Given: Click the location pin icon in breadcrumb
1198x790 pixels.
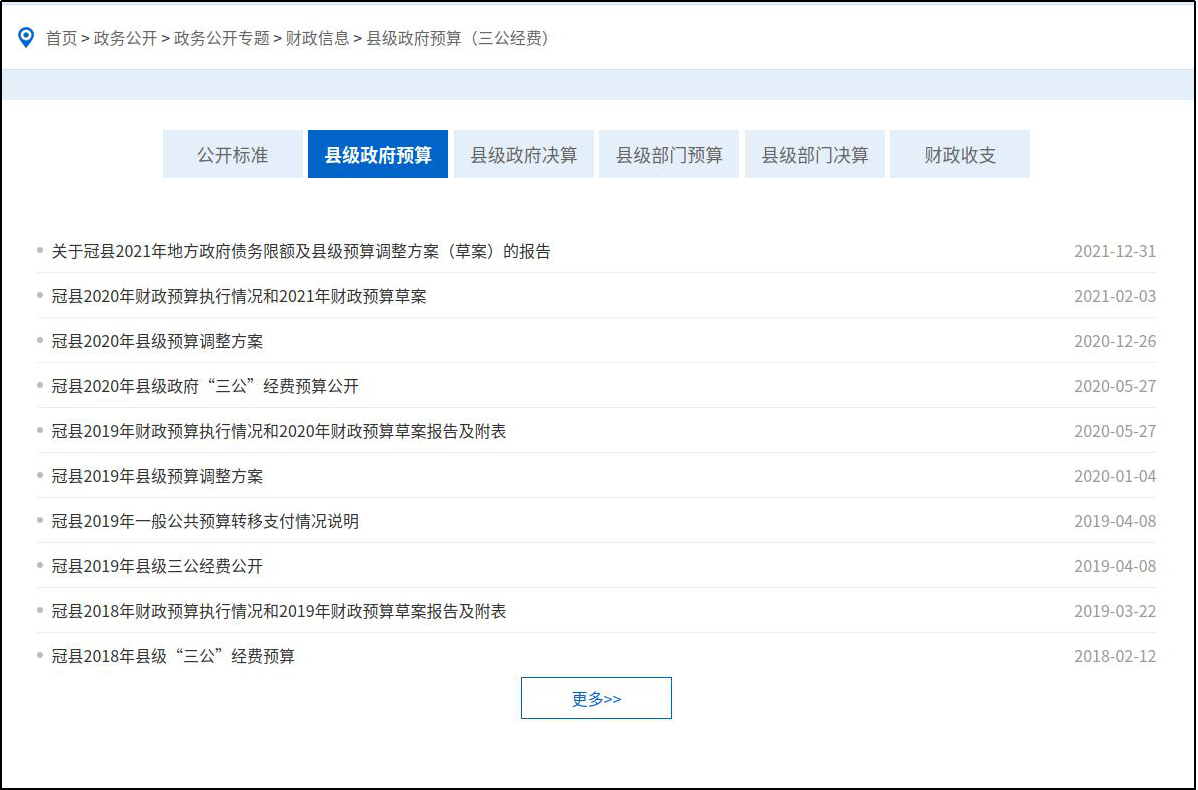Looking at the screenshot, I should pos(26,37).
